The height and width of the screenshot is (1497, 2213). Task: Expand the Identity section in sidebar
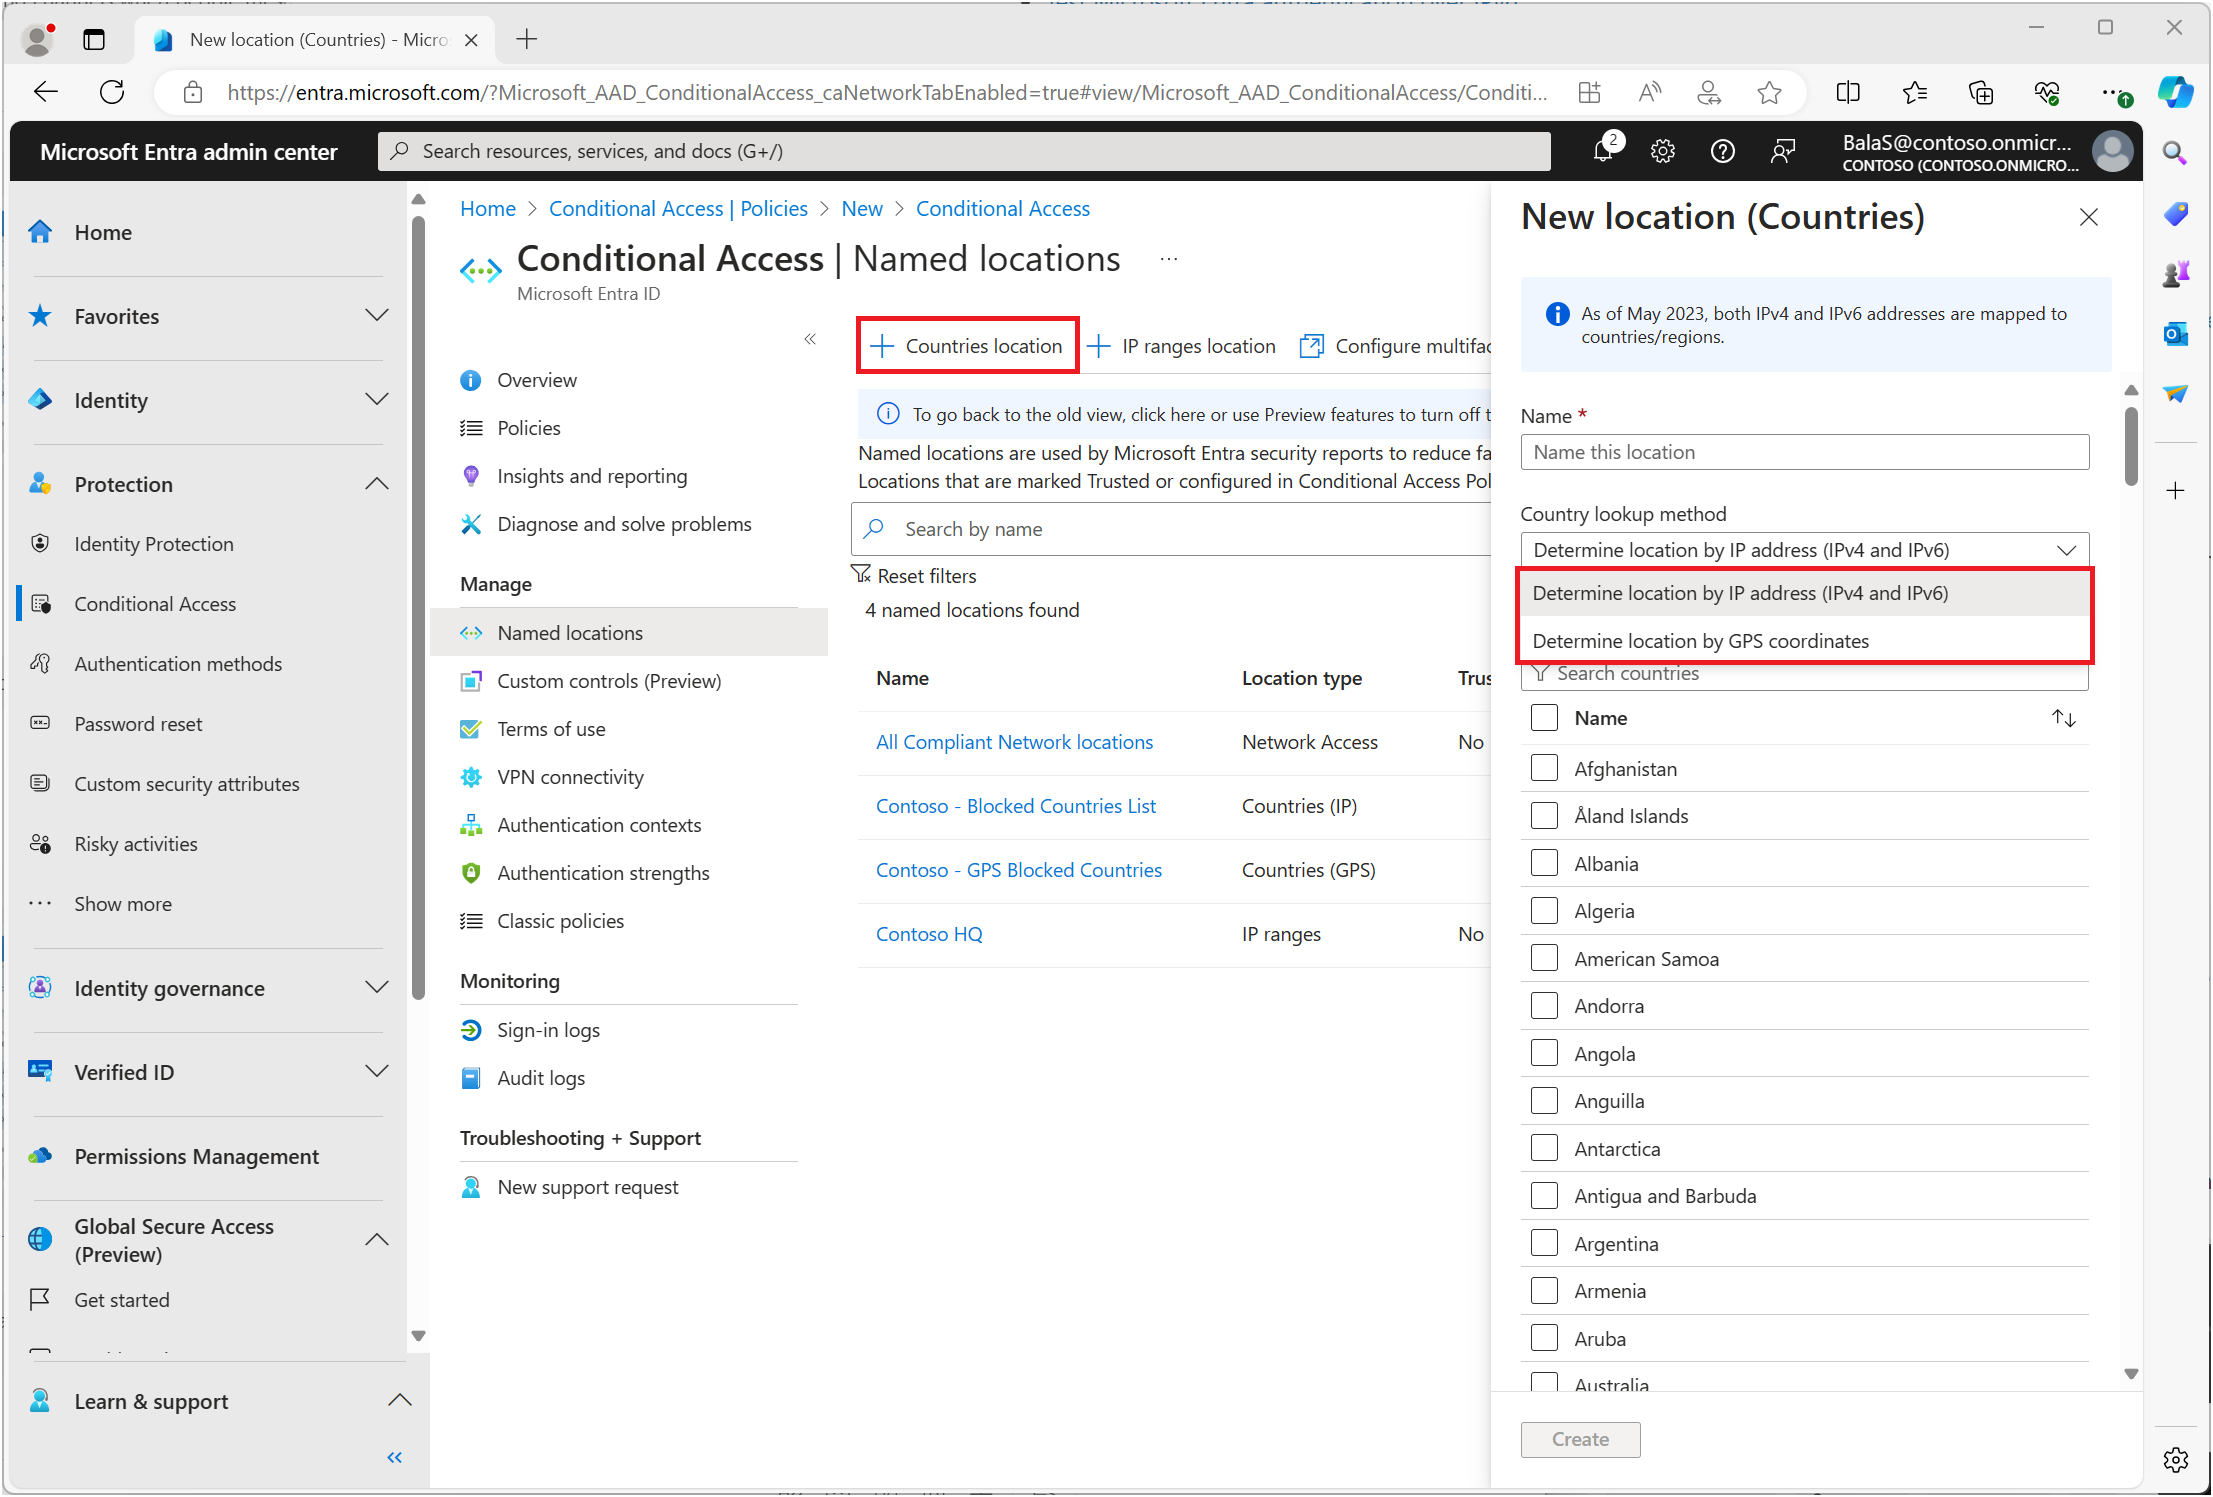(x=376, y=400)
